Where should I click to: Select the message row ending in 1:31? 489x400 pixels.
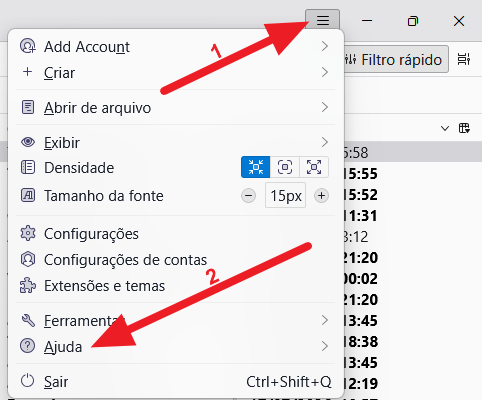413,216
